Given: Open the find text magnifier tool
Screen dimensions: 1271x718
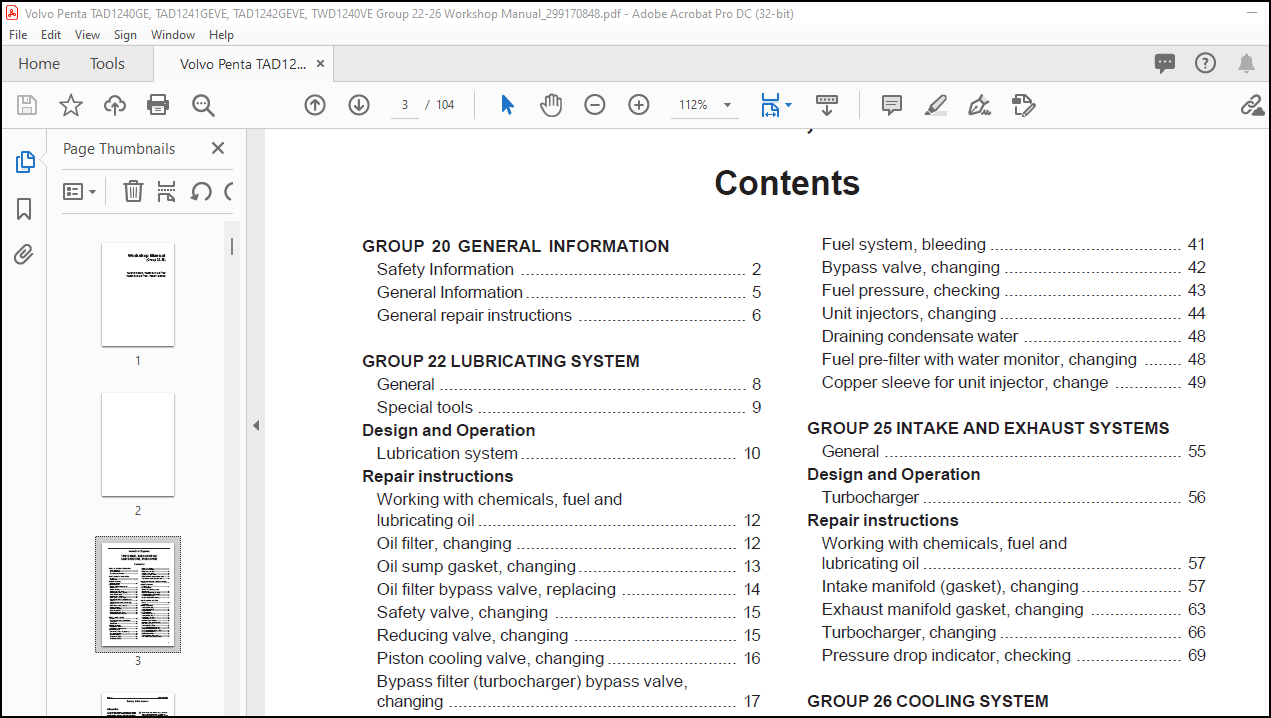Looking at the screenshot, I should click(204, 105).
